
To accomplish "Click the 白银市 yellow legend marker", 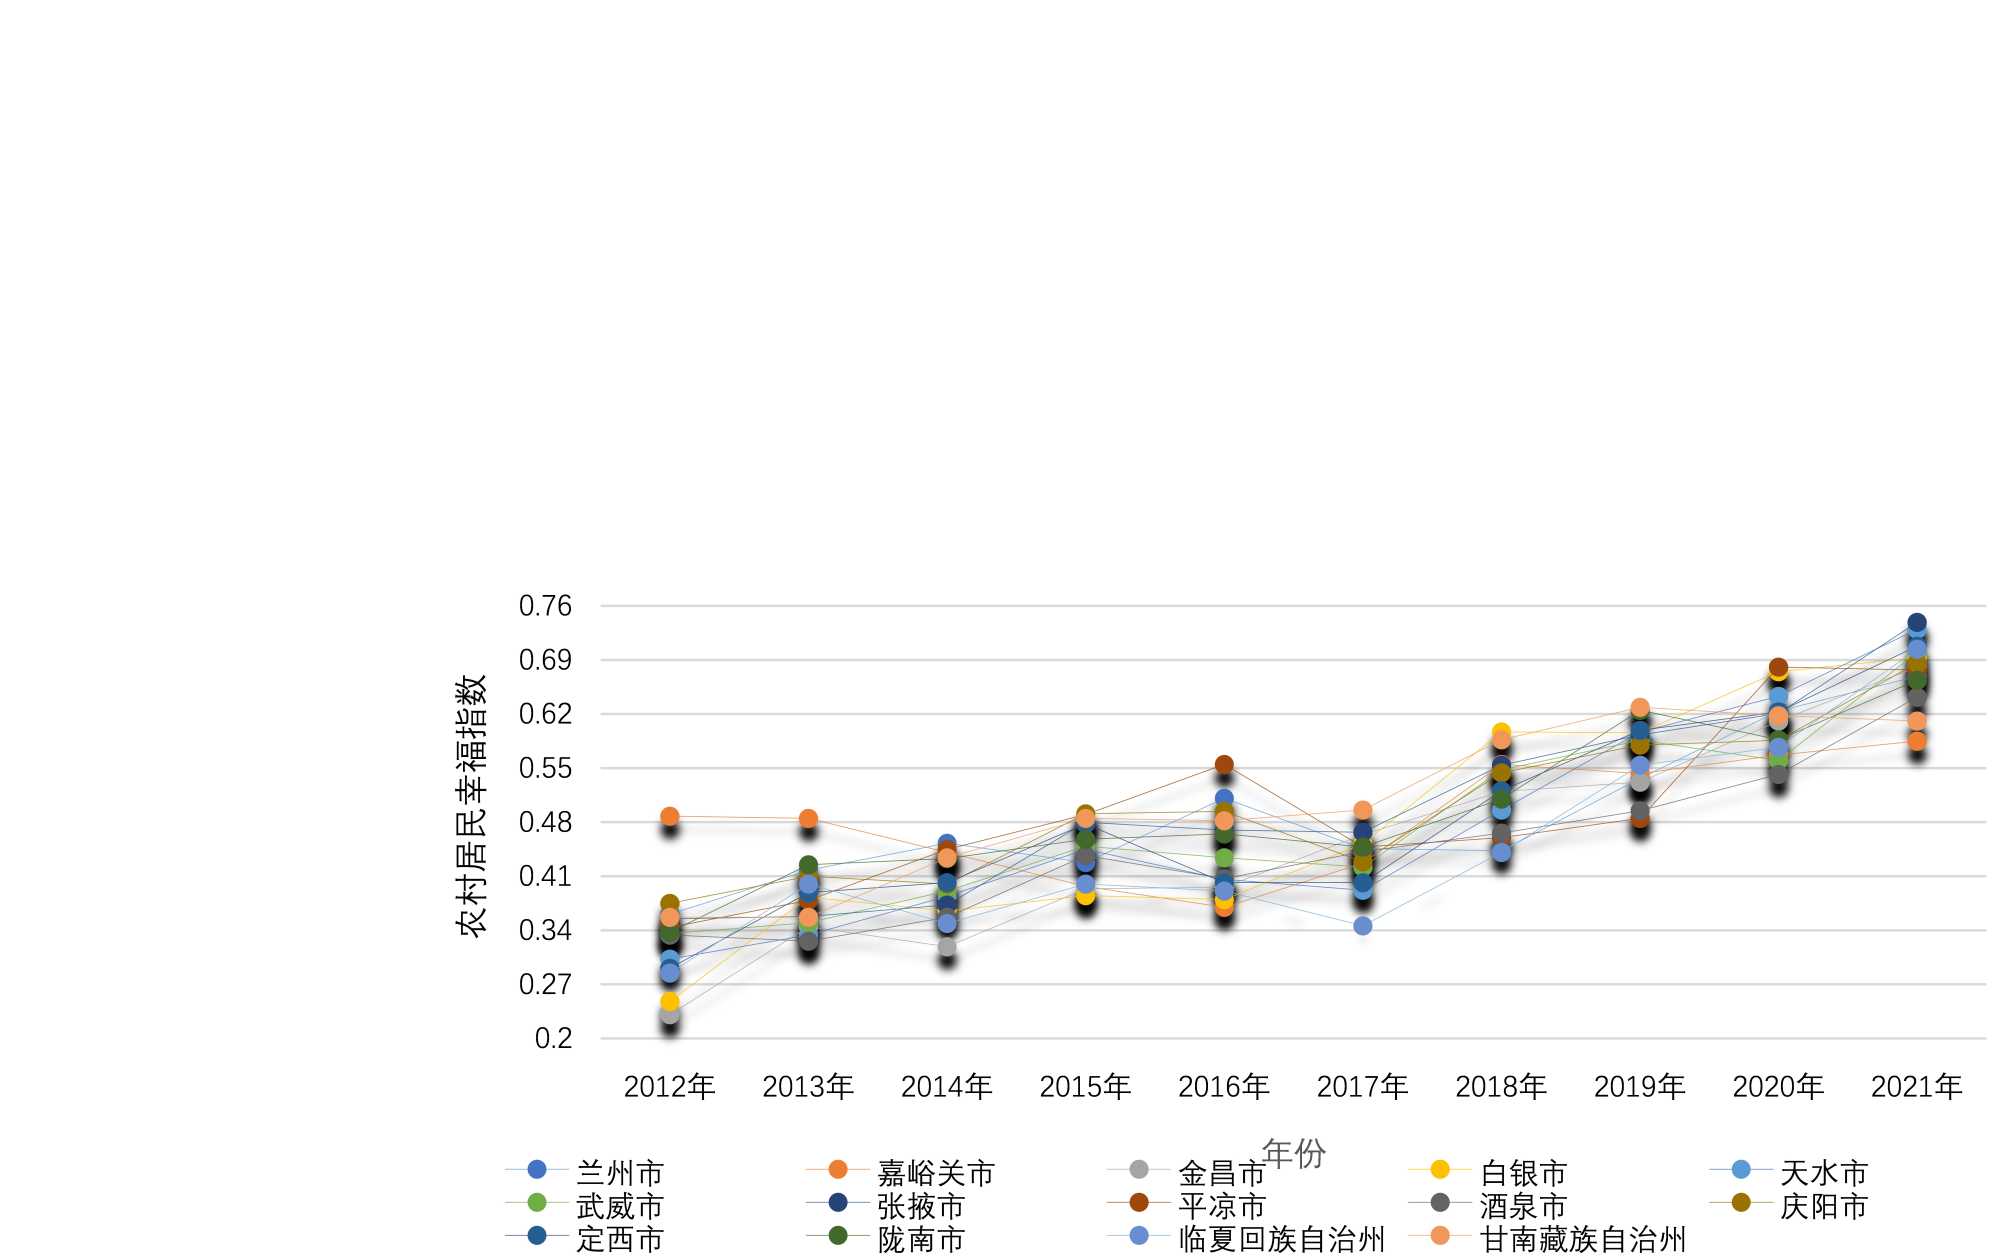I will tap(1440, 1169).
